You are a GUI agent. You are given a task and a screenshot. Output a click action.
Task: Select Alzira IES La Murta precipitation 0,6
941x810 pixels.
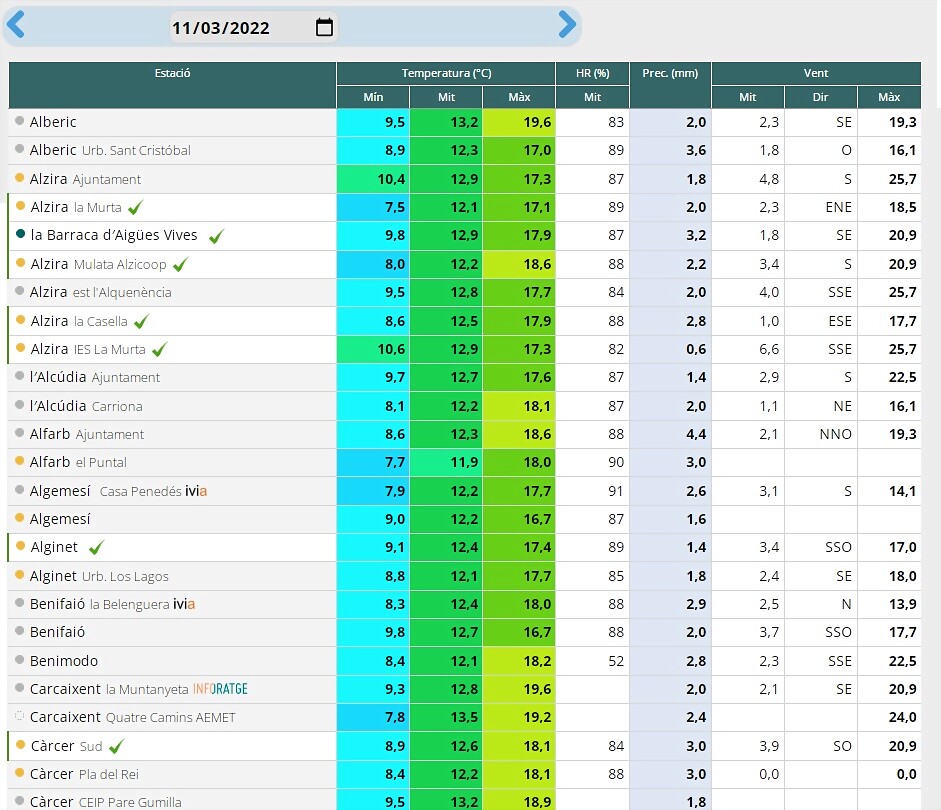pos(670,349)
